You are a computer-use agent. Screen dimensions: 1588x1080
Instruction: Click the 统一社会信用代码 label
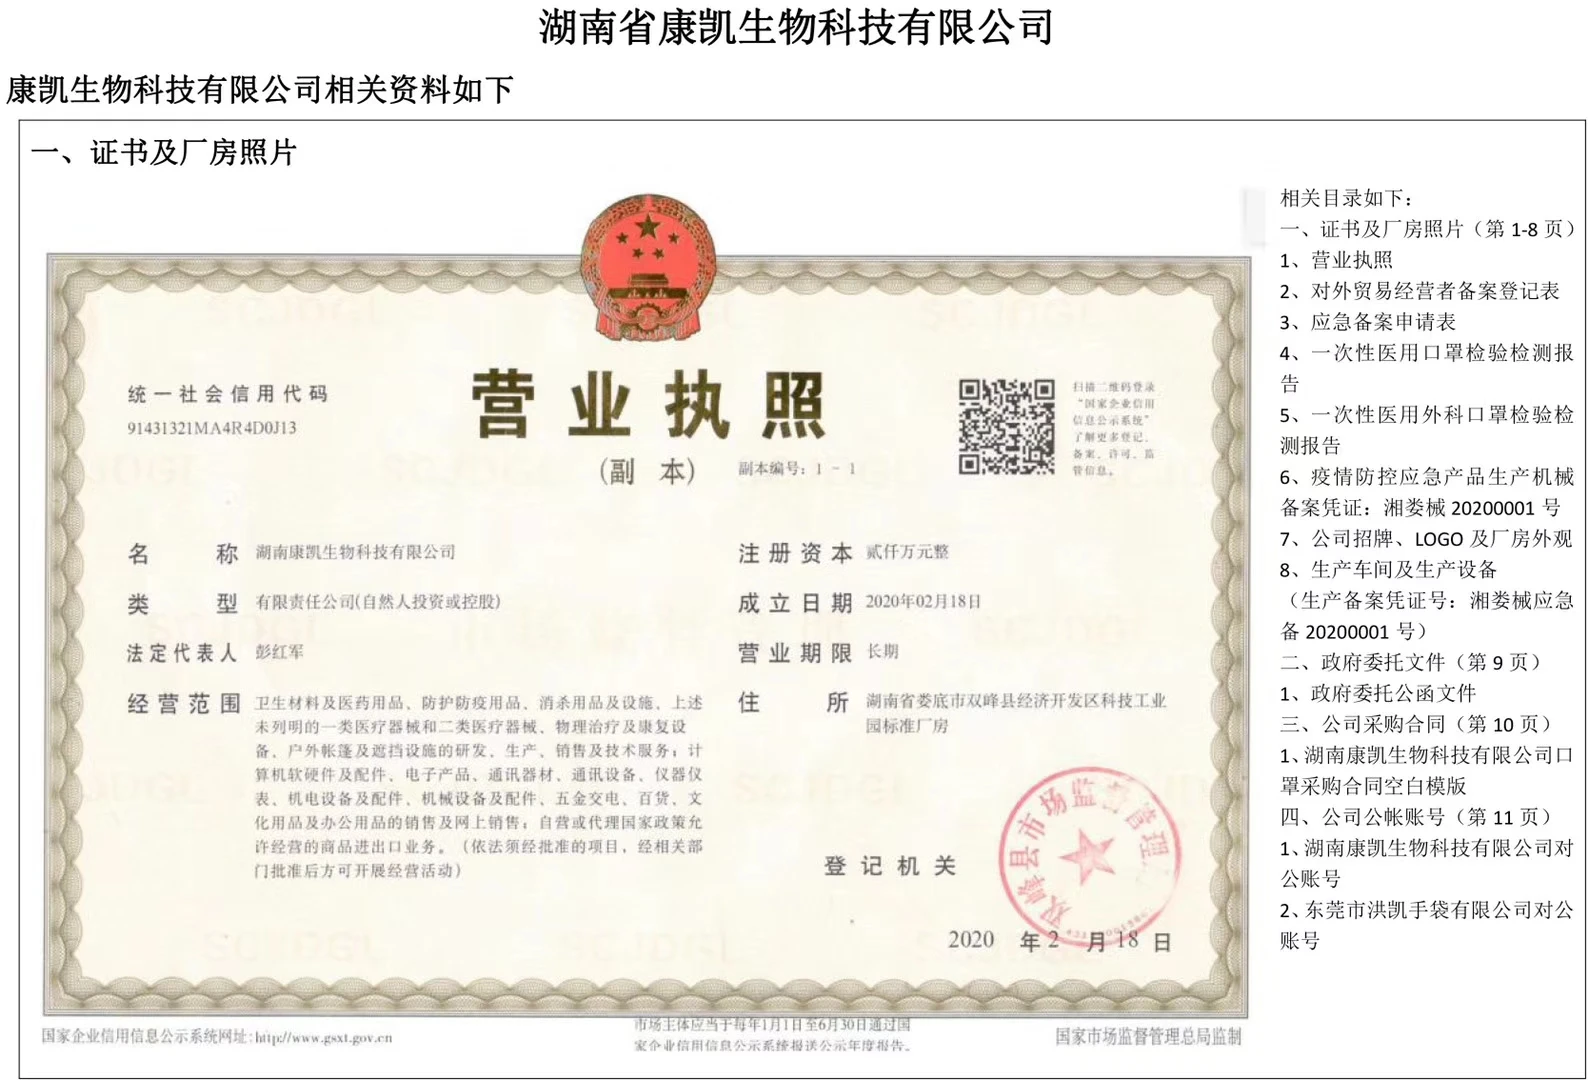[227, 394]
